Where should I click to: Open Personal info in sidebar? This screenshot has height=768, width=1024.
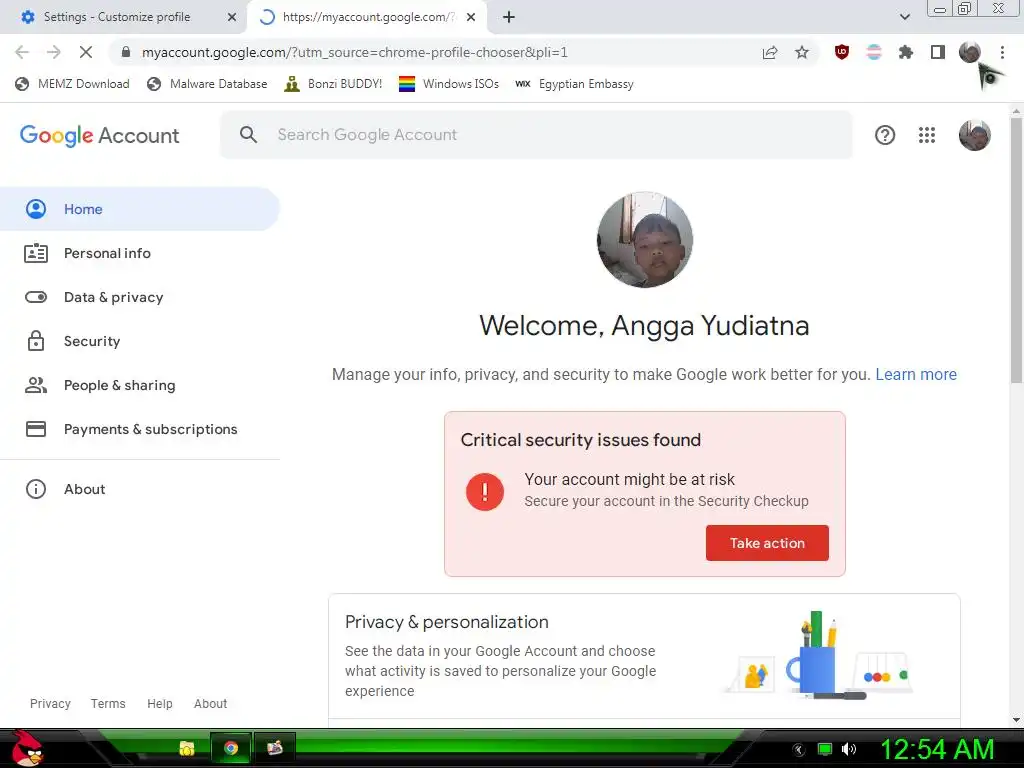[x=139, y=253]
